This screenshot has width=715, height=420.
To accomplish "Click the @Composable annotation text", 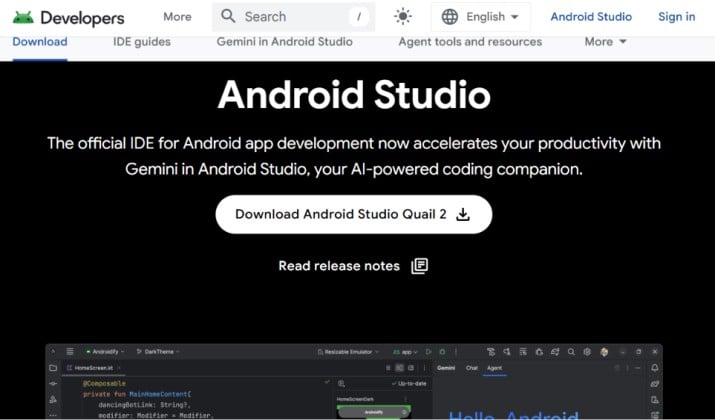I will click(104, 384).
